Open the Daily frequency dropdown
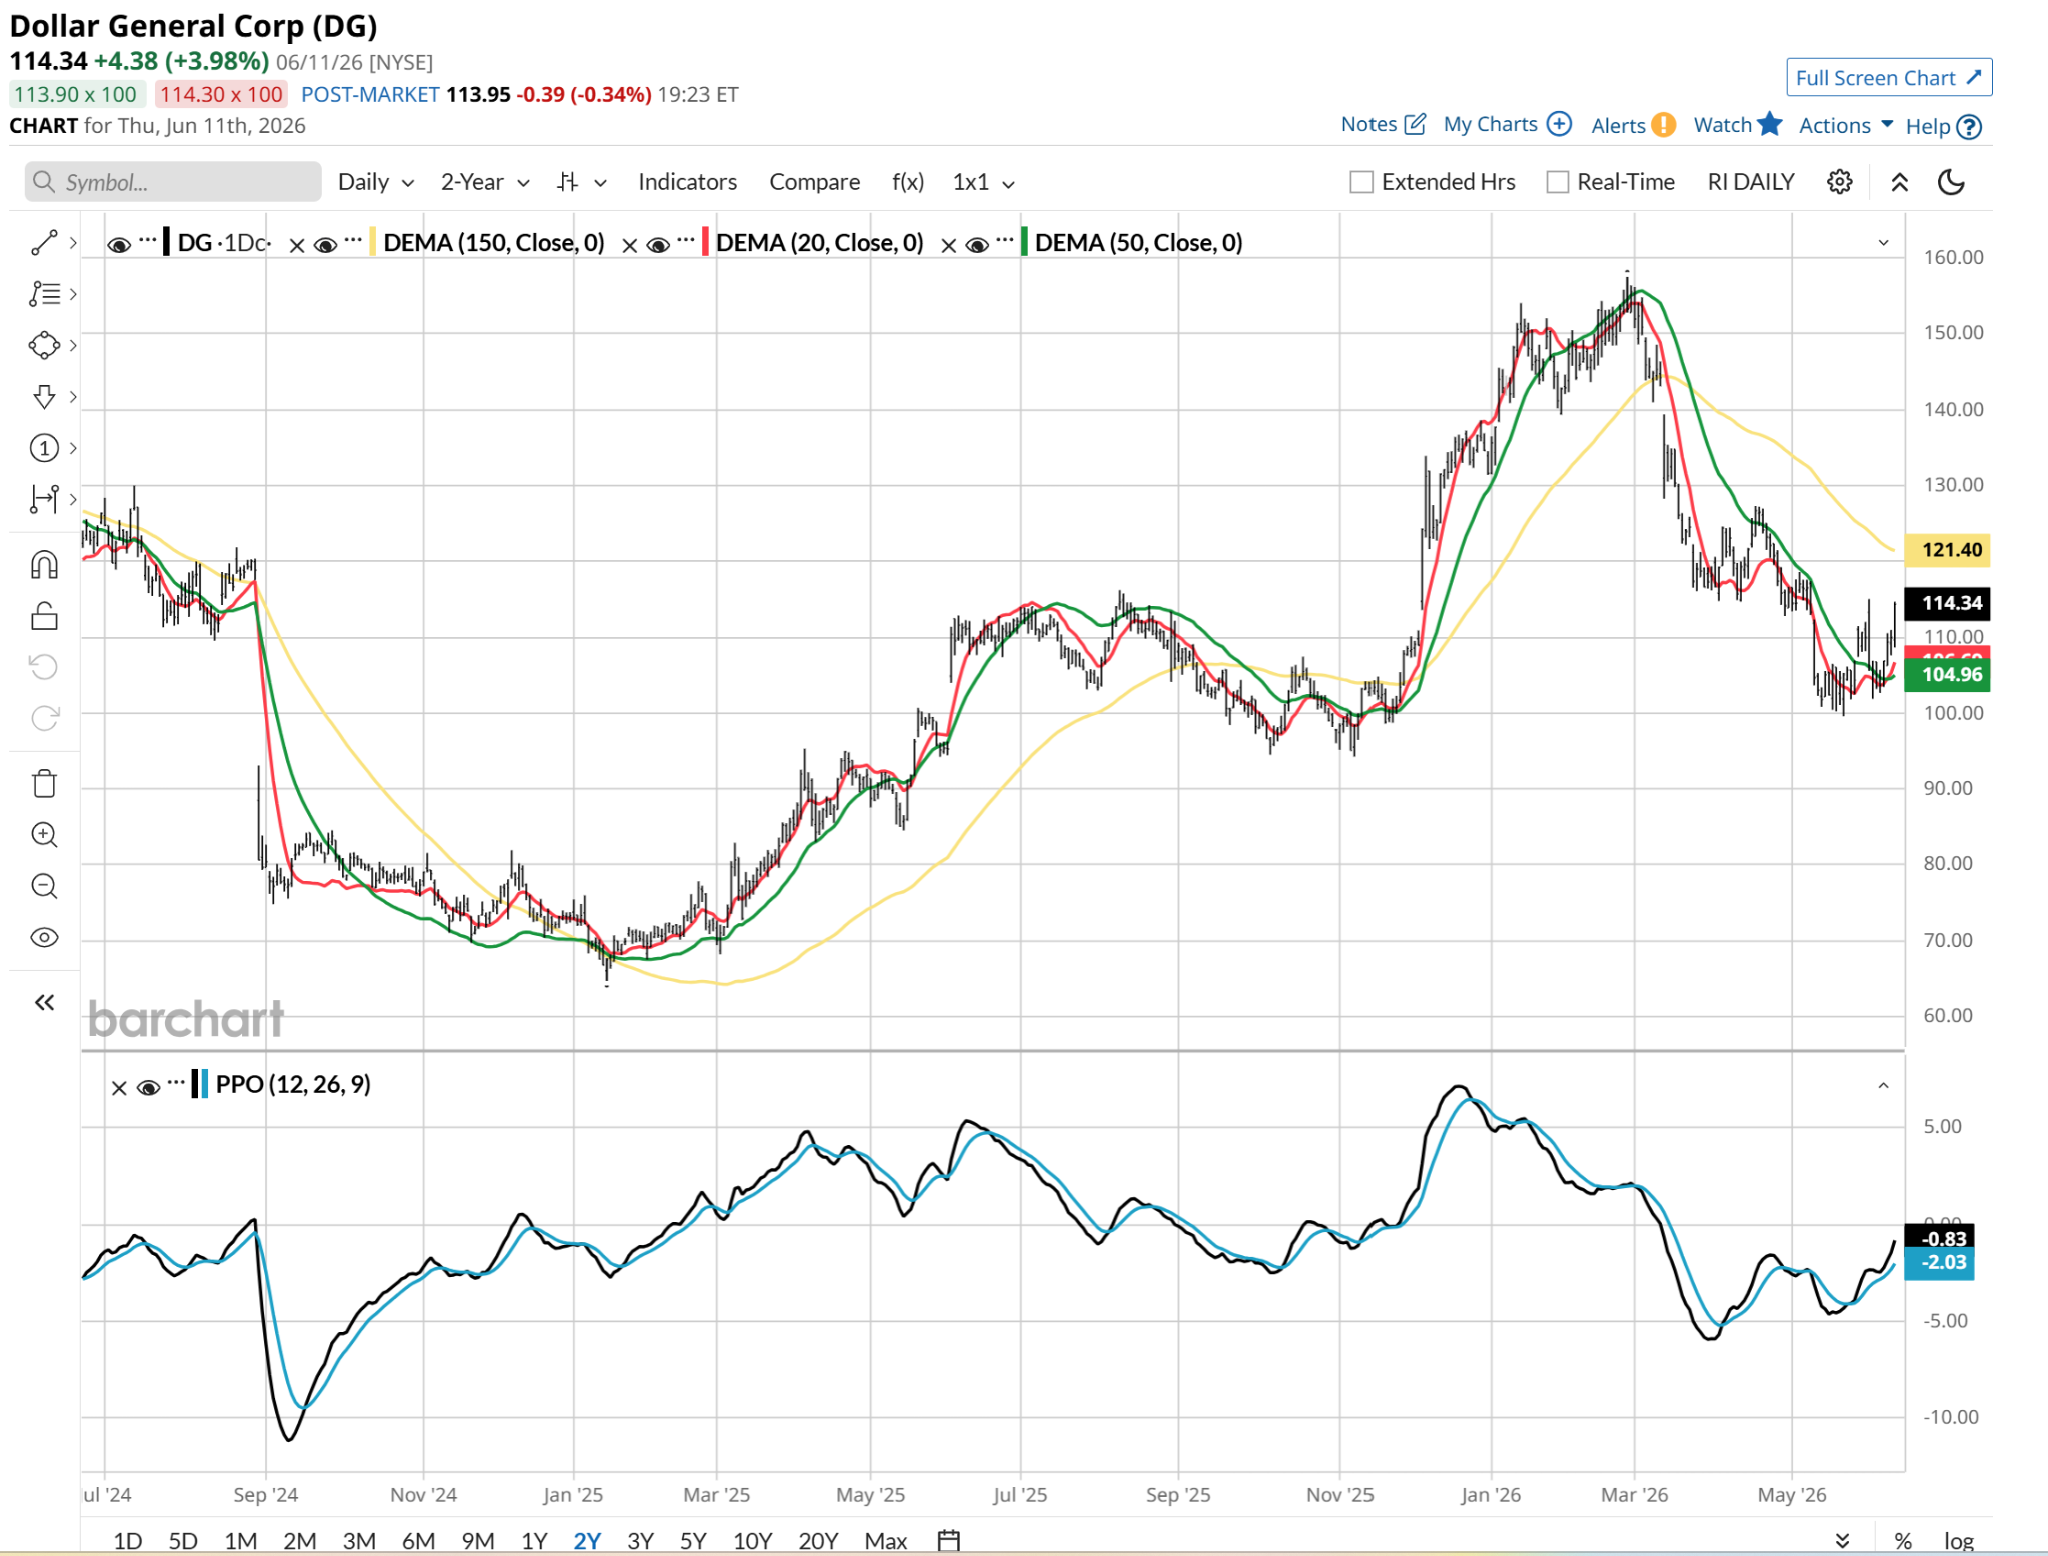 tap(376, 182)
